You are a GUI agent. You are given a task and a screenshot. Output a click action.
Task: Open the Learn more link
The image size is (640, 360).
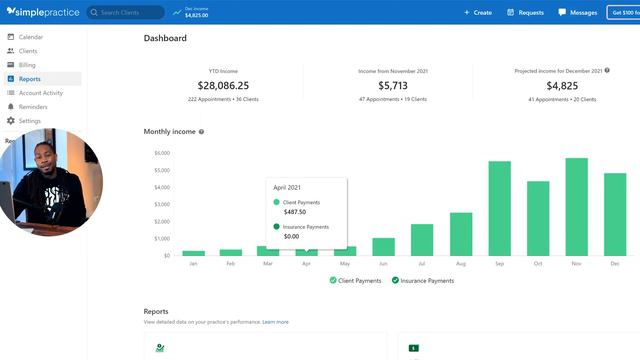(276, 322)
